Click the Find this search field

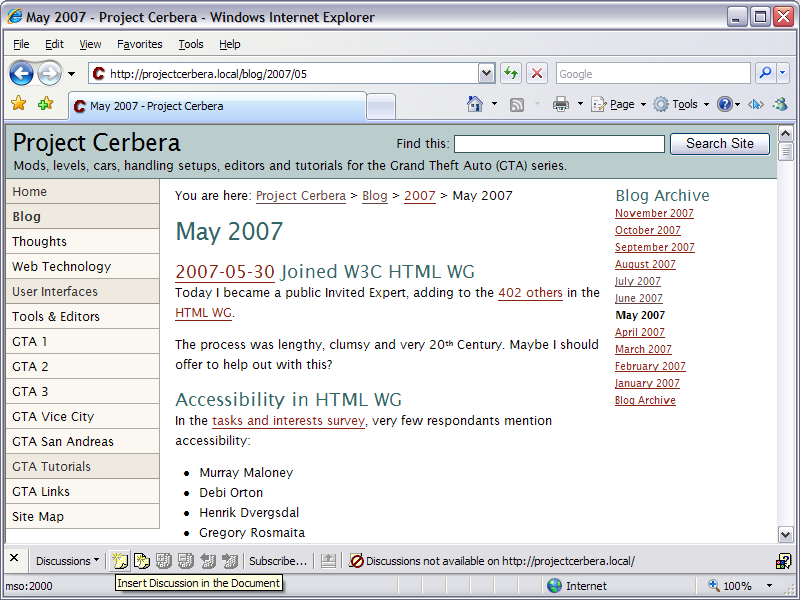(558, 144)
